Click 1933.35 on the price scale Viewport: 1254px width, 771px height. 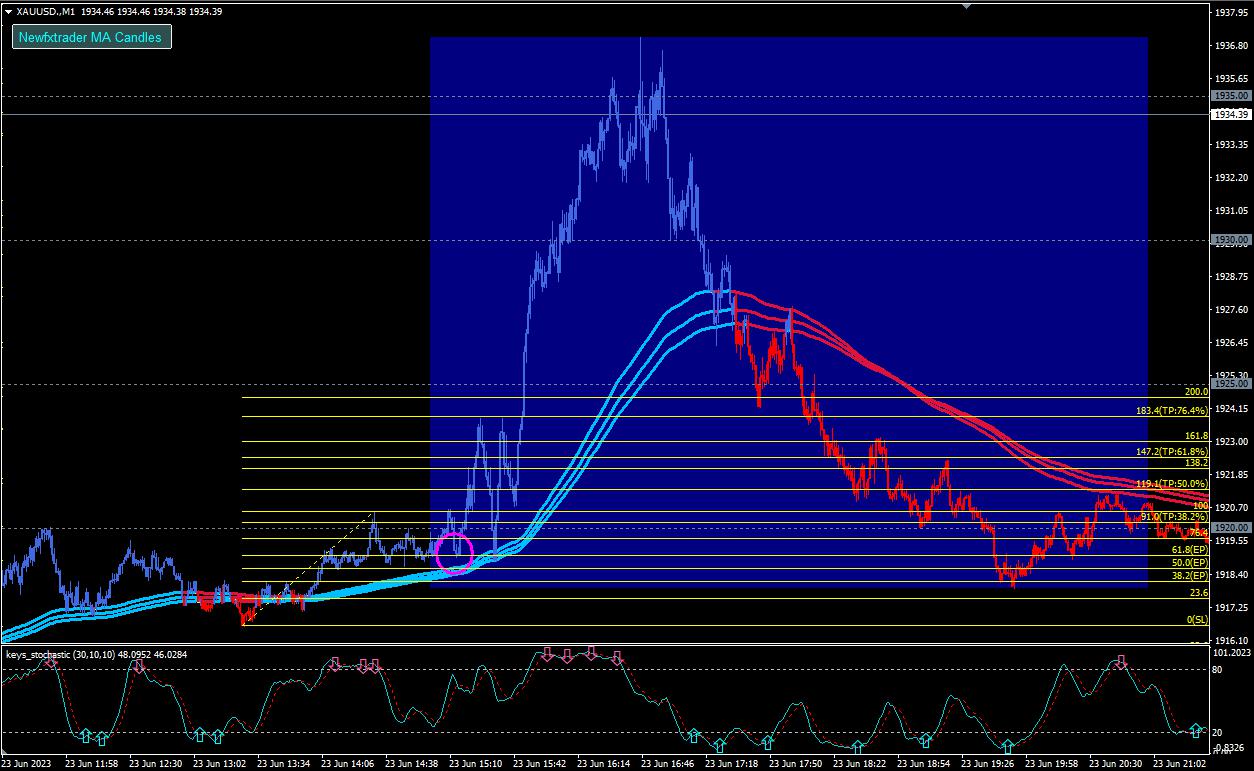1231,145
